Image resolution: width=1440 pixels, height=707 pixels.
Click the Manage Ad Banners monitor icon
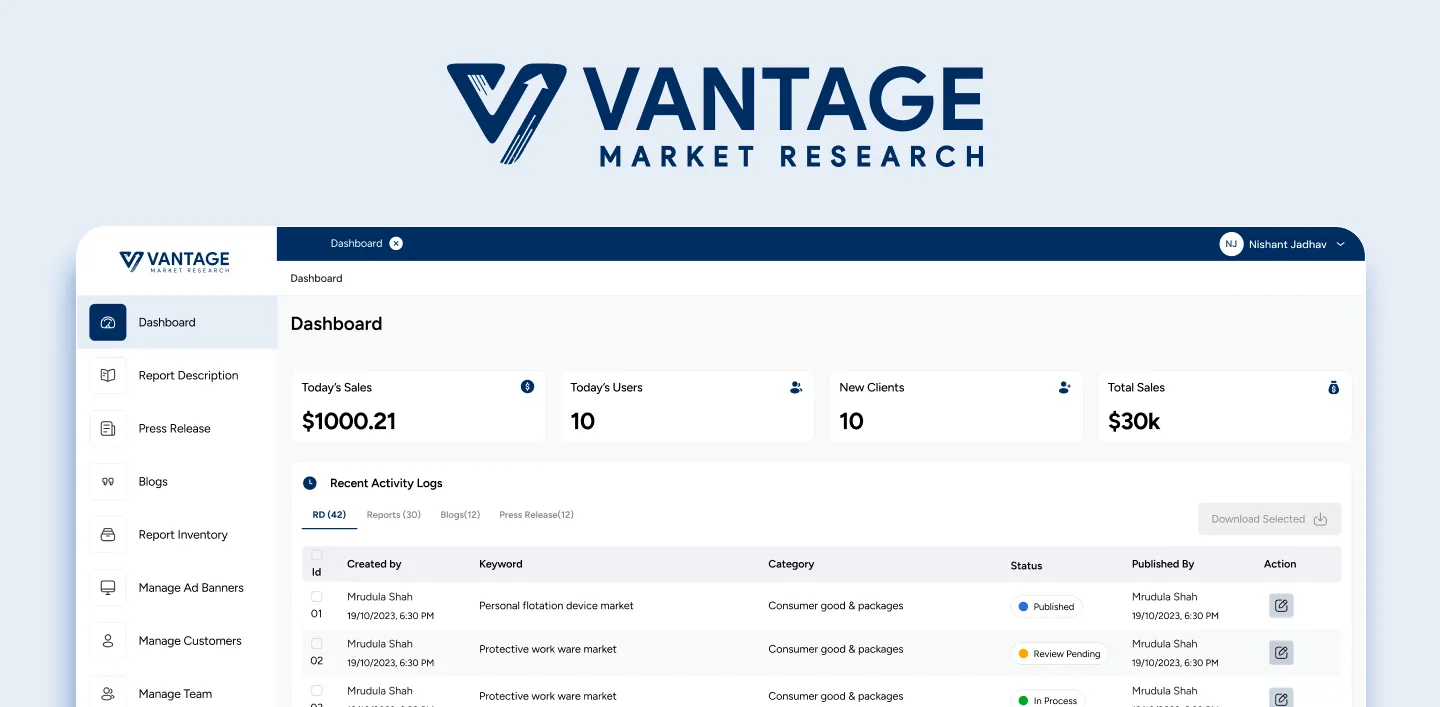point(108,587)
